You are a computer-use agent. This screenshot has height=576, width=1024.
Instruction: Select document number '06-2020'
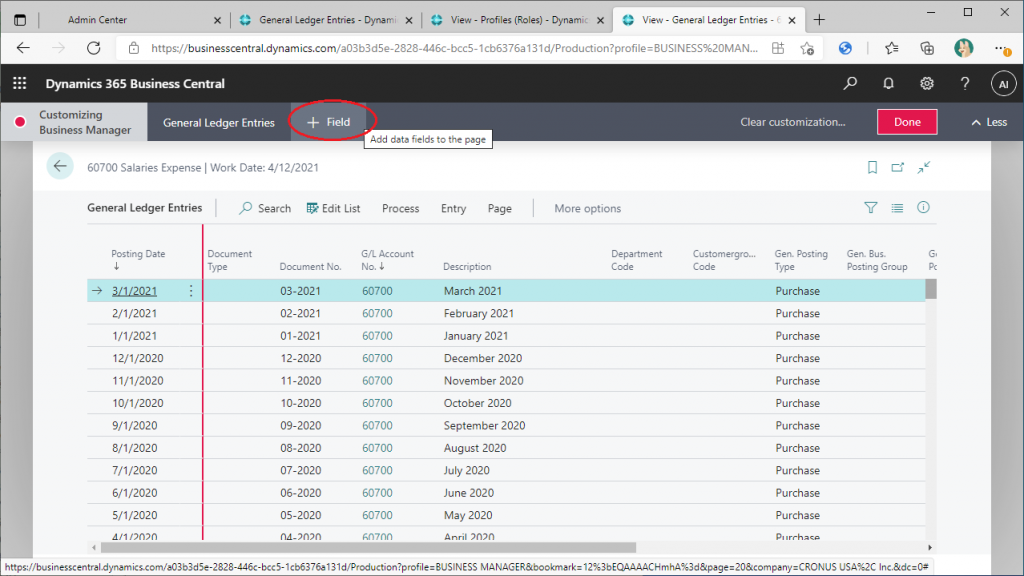tap(300, 492)
